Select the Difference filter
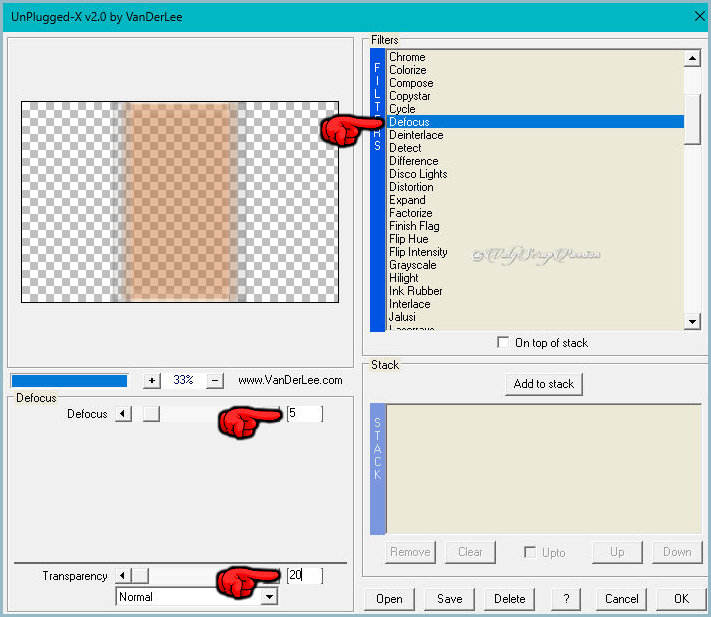This screenshot has width=711, height=617. (x=536, y=161)
